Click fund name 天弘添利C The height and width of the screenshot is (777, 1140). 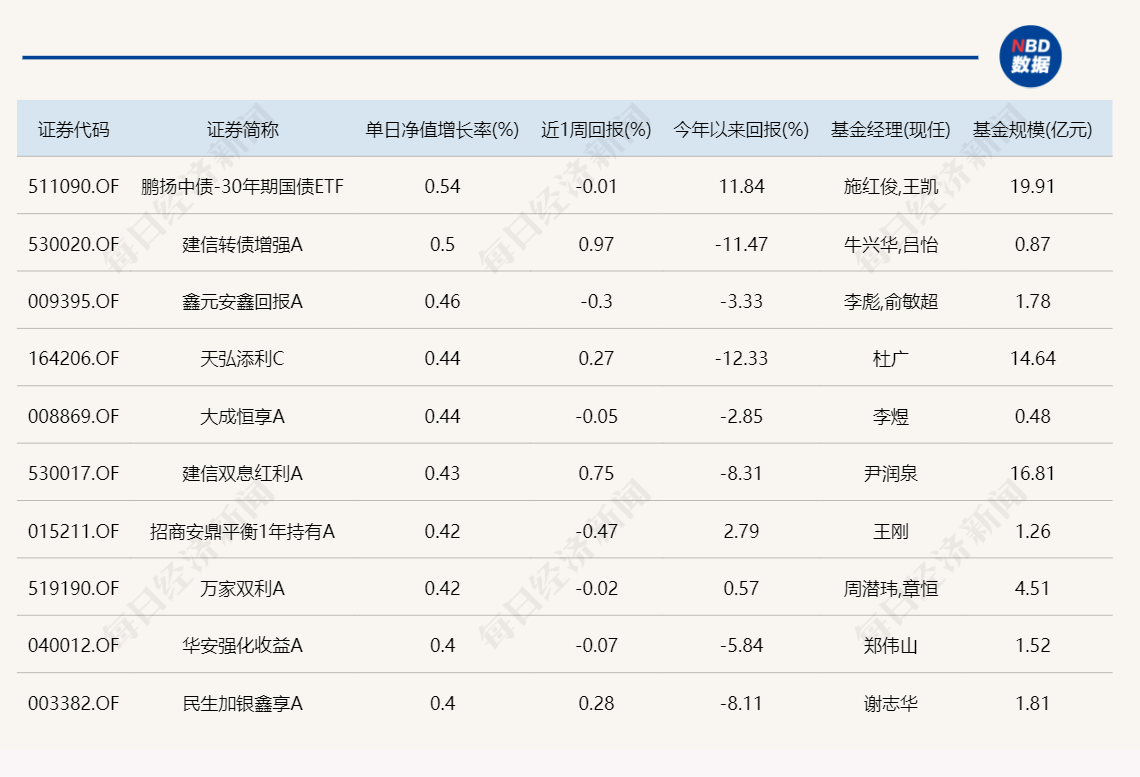tap(242, 358)
